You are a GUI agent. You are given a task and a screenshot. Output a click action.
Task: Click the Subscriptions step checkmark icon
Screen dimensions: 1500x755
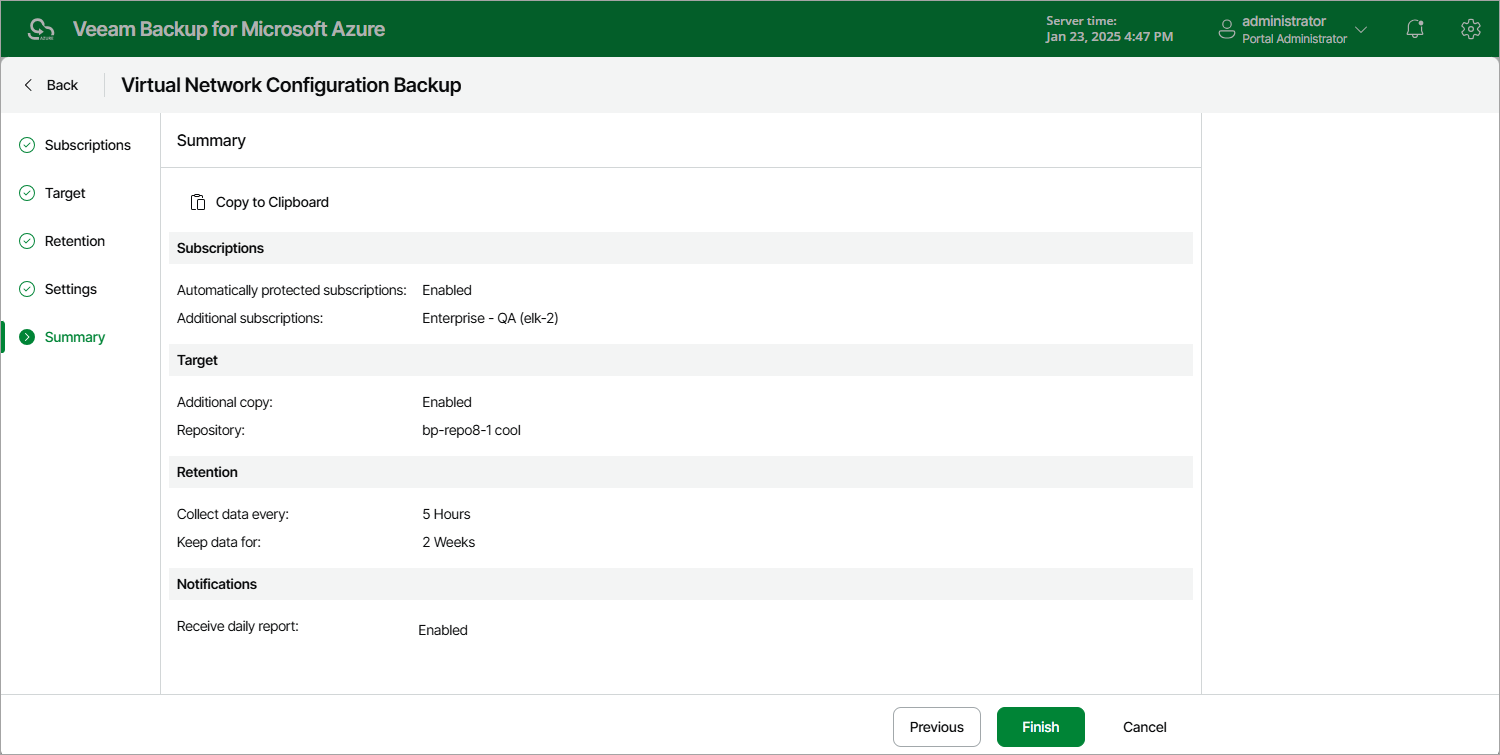(27, 145)
